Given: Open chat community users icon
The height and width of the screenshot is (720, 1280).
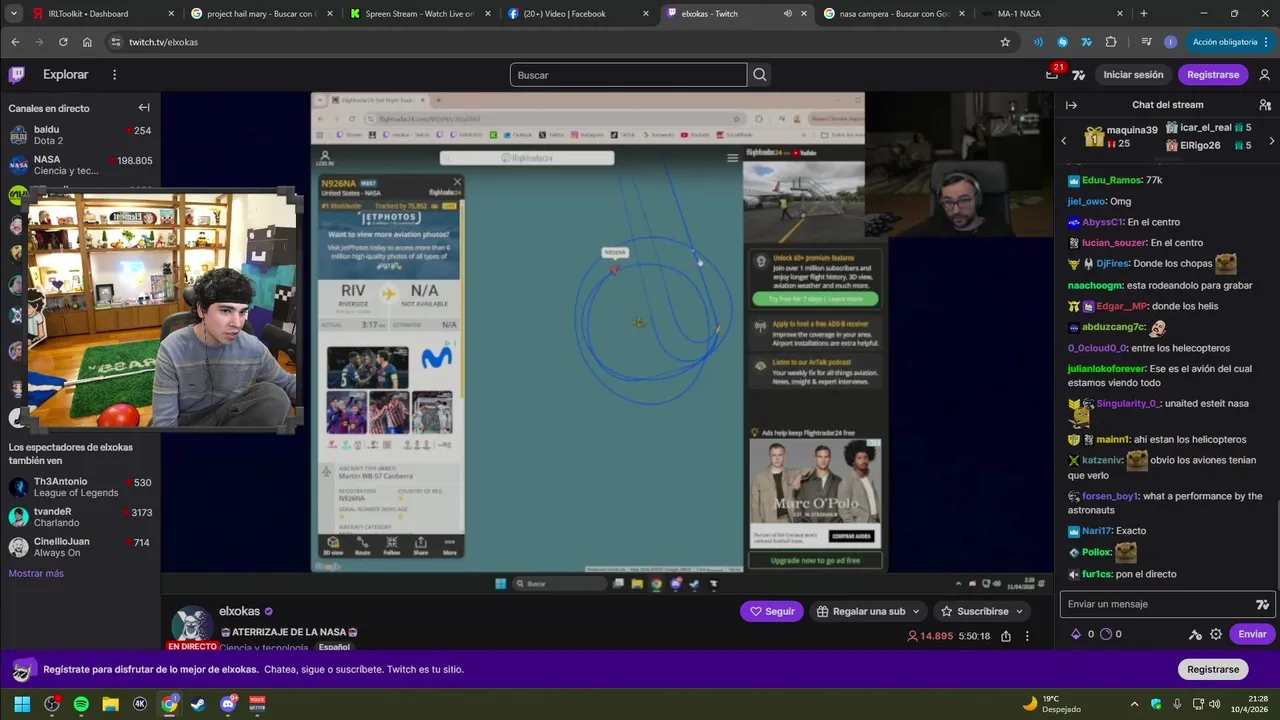Looking at the screenshot, I should tap(1265, 105).
